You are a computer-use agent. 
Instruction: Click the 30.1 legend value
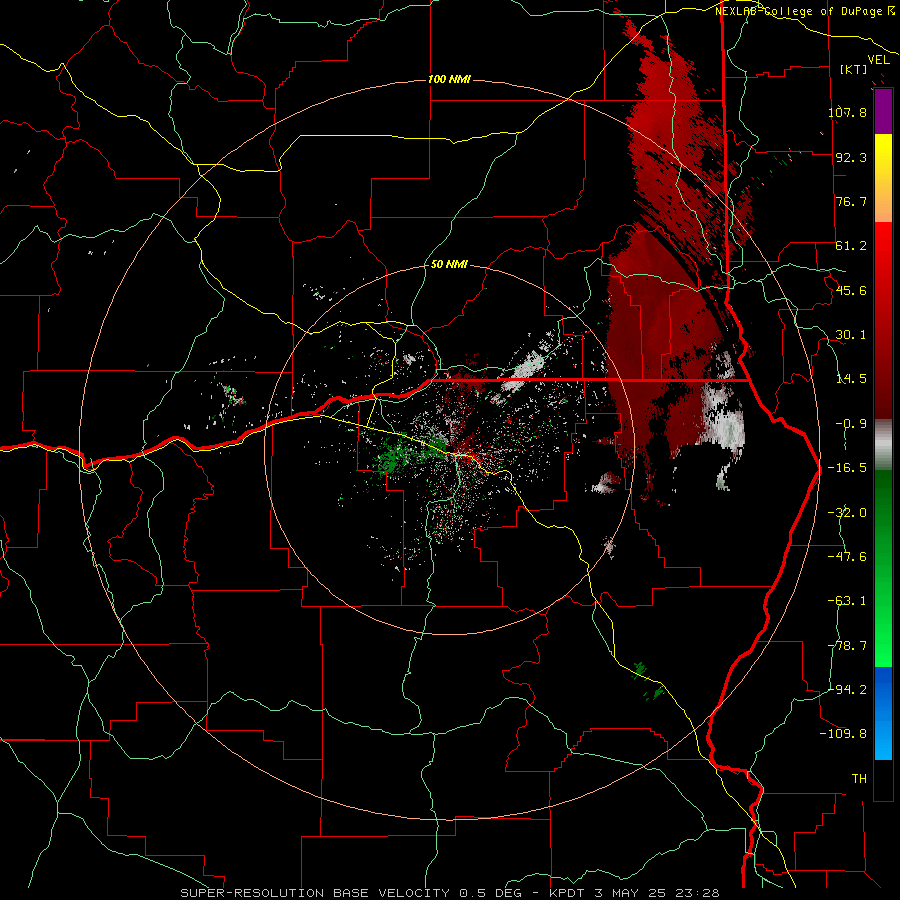[x=851, y=335]
